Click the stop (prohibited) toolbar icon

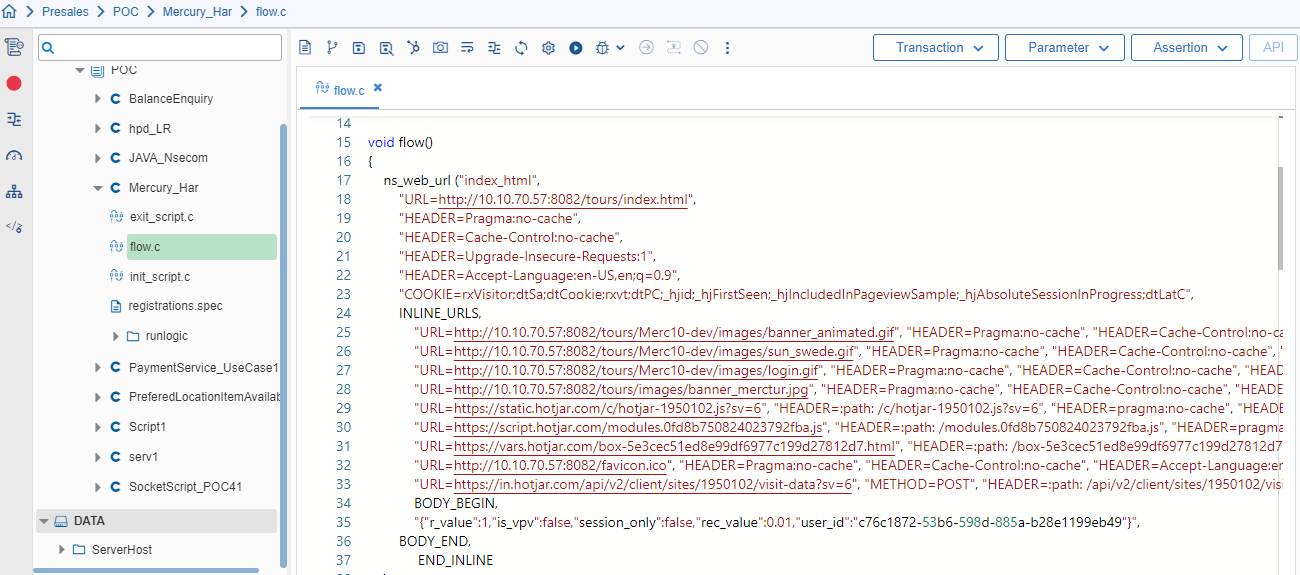701,47
